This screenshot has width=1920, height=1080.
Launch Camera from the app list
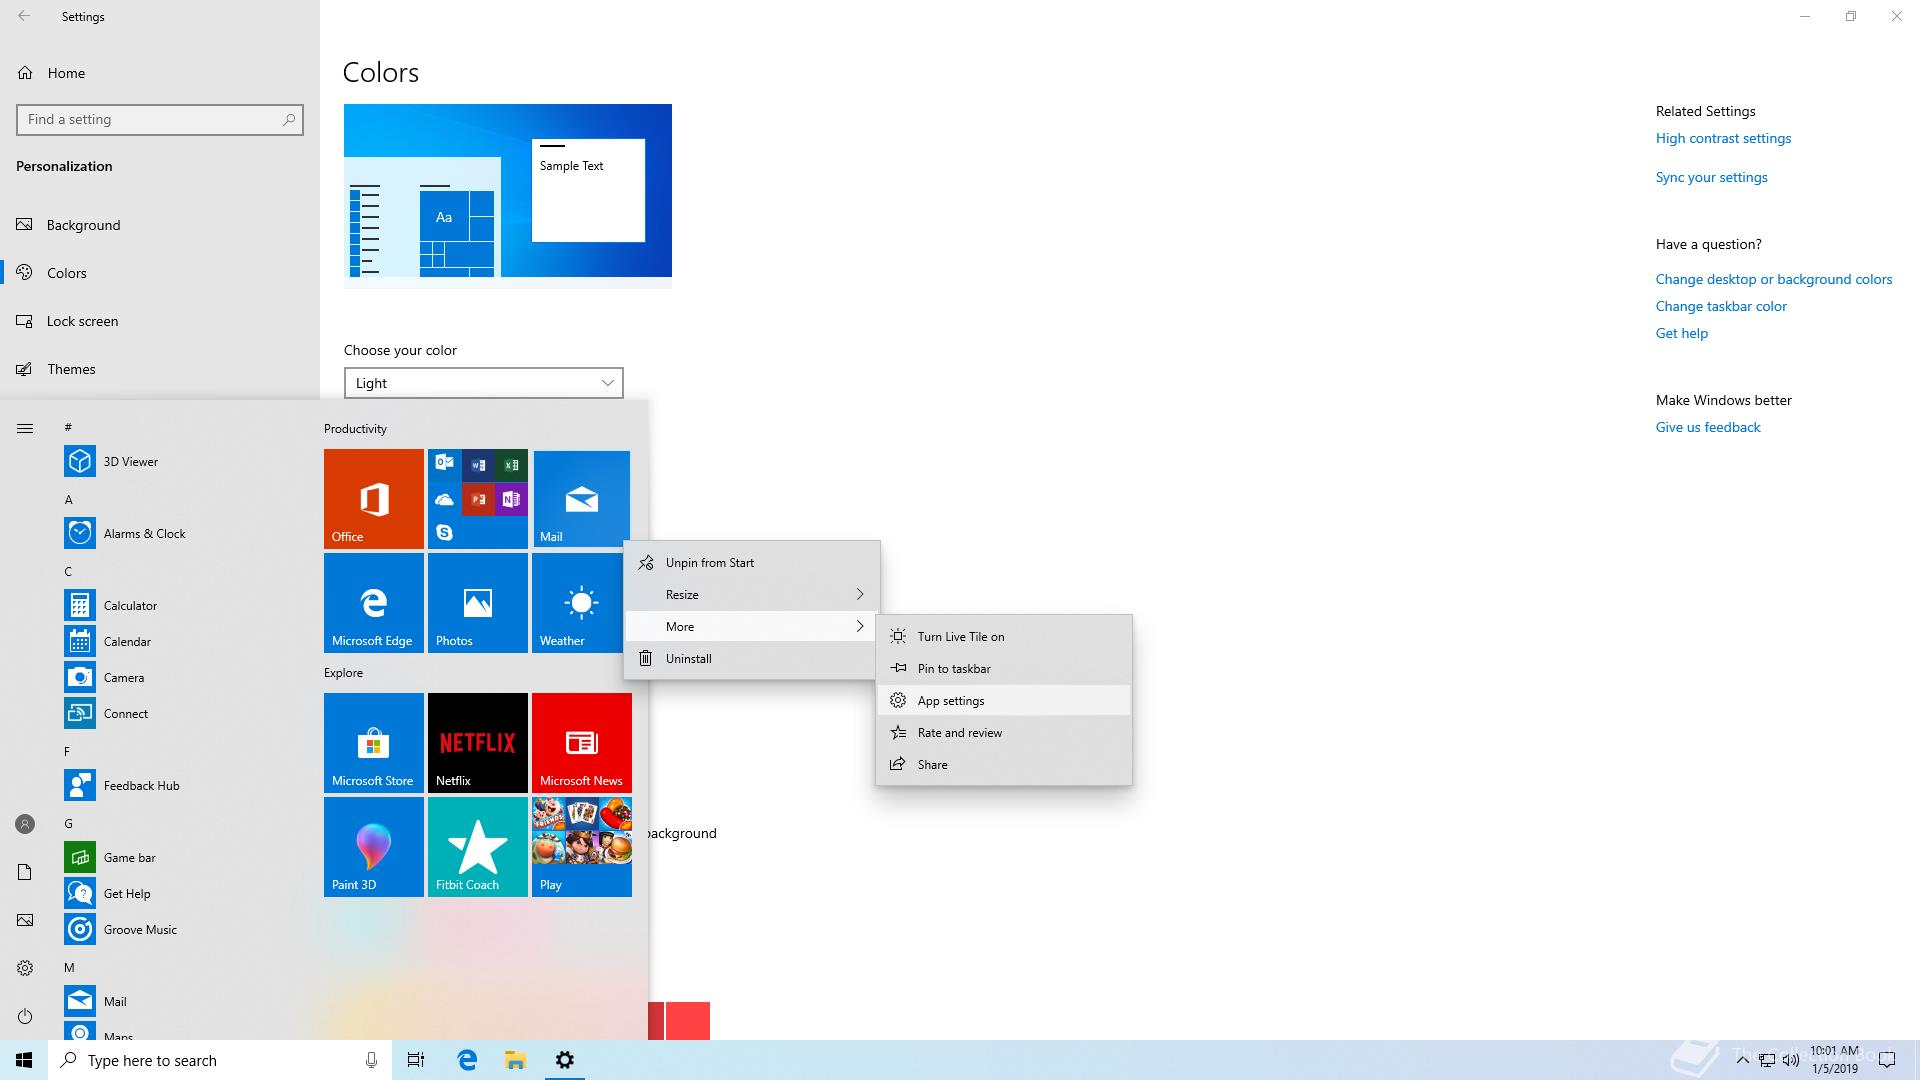(x=180, y=677)
